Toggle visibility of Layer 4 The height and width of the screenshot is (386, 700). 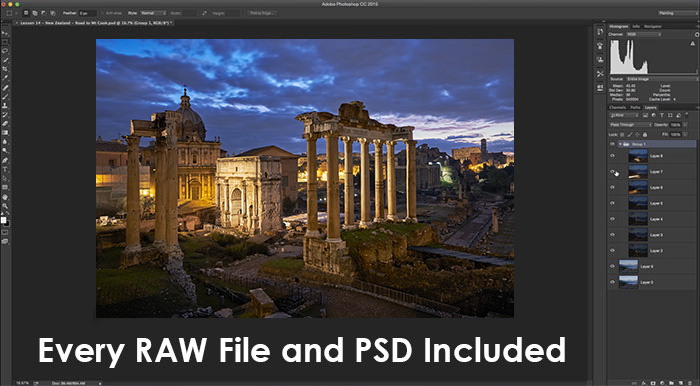click(x=612, y=219)
